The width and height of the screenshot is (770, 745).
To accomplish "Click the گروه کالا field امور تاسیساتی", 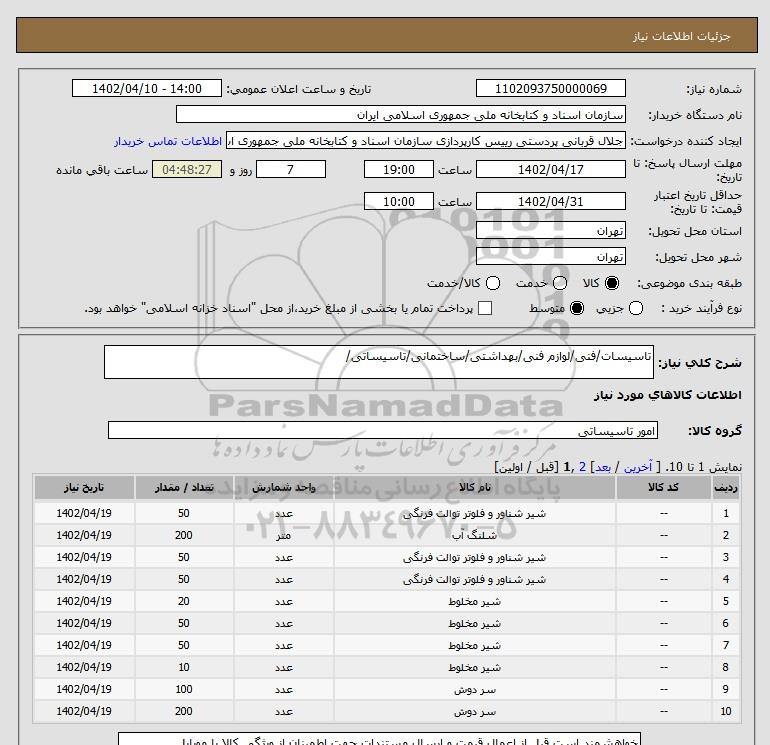I will (383, 430).
